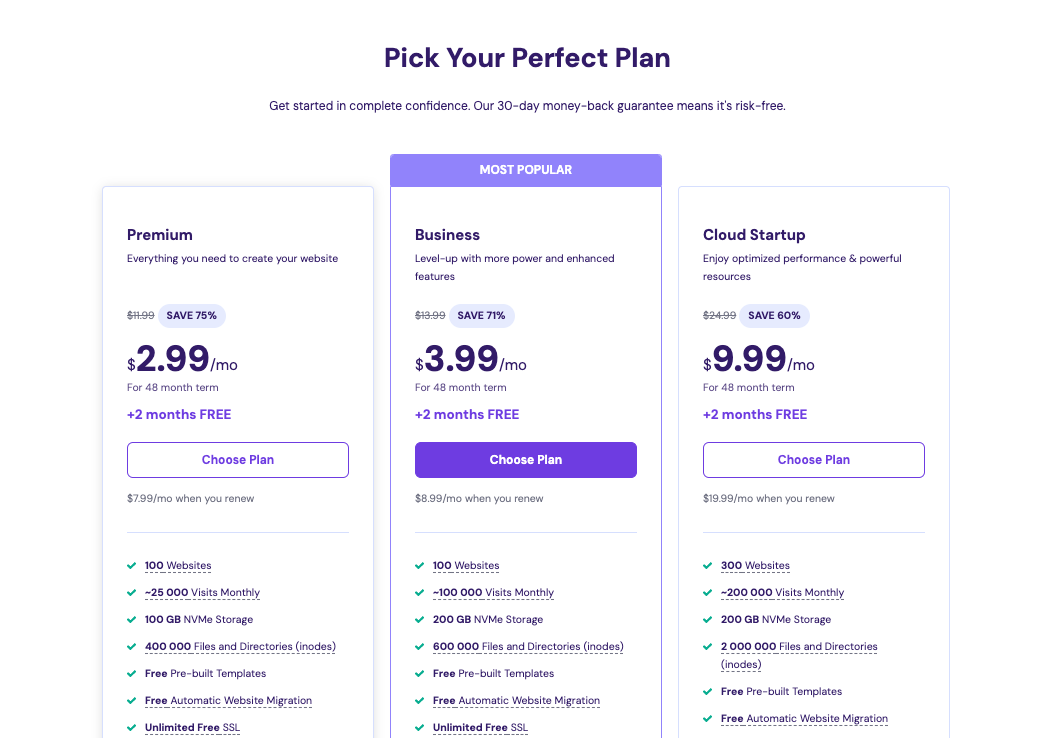Click the checkmark next to Unlimited Free SSL in Business
Viewport: 1060px width, 738px height.
(x=419, y=727)
